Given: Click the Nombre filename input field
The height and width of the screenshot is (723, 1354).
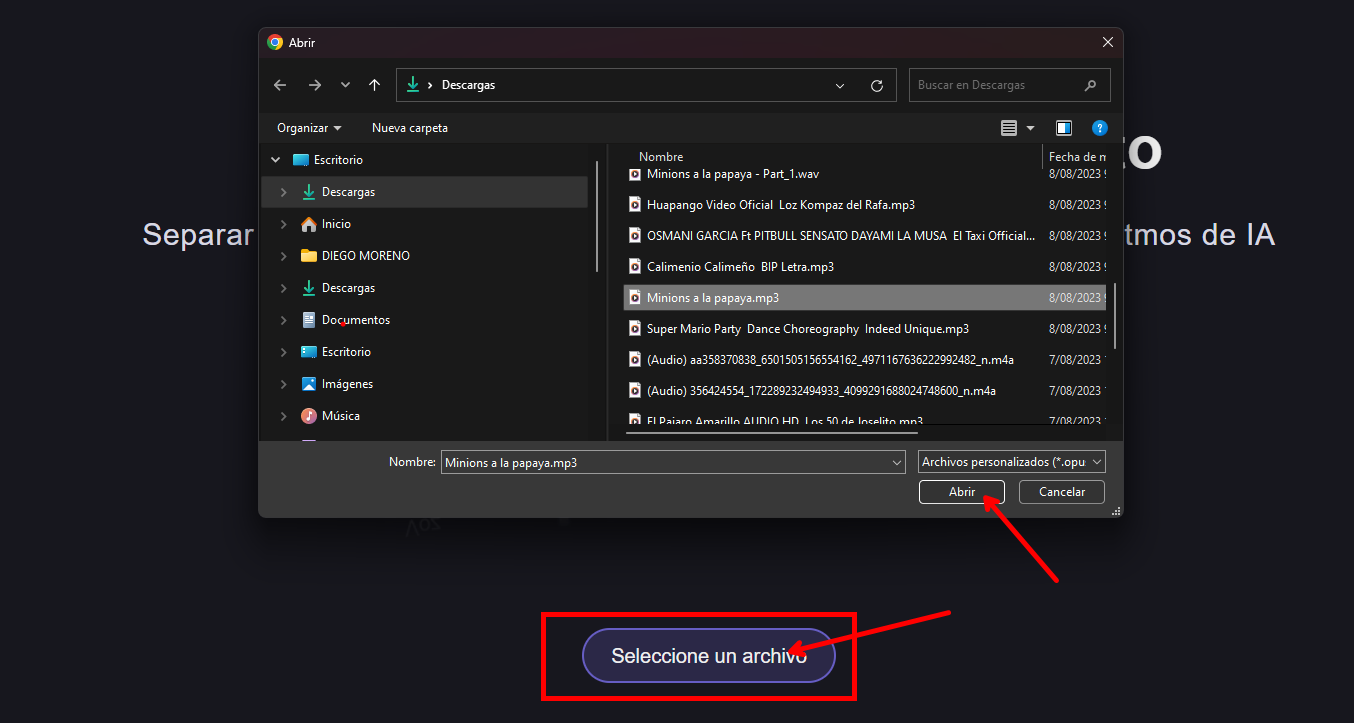Looking at the screenshot, I should coord(665,463).
